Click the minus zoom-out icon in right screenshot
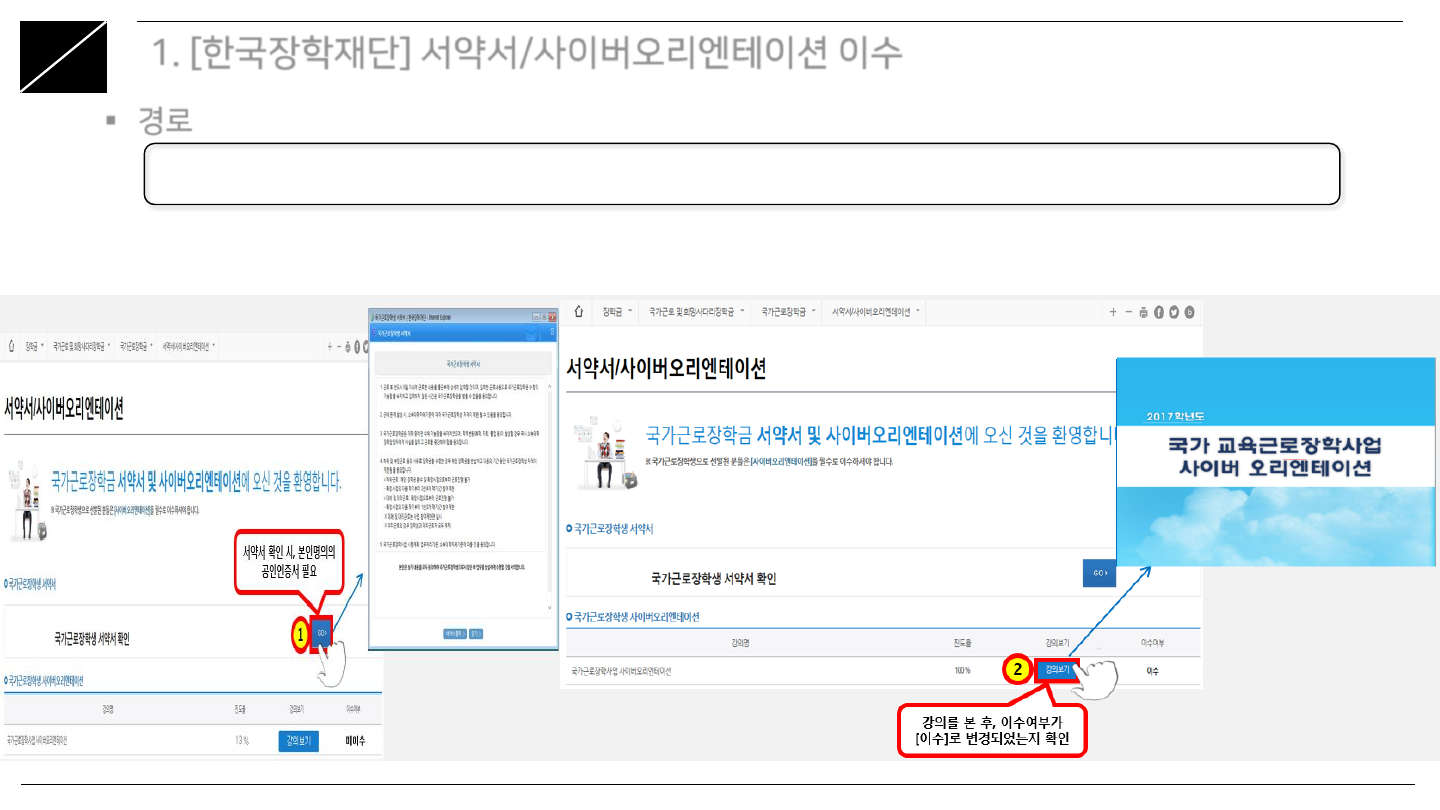The width and height of the screenshot is (1440, 810). [x=1128, y=312]
